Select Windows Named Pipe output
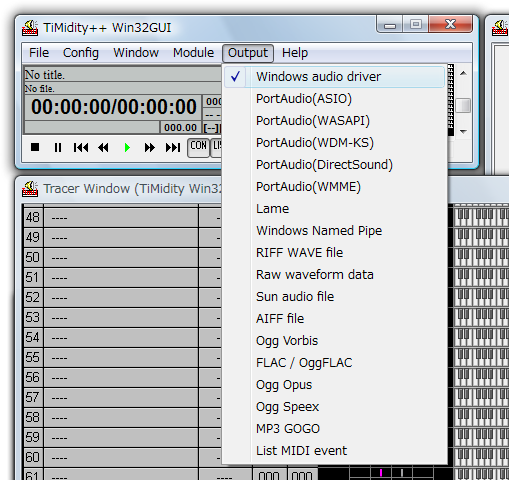509x480 pixels. [334, 231]
